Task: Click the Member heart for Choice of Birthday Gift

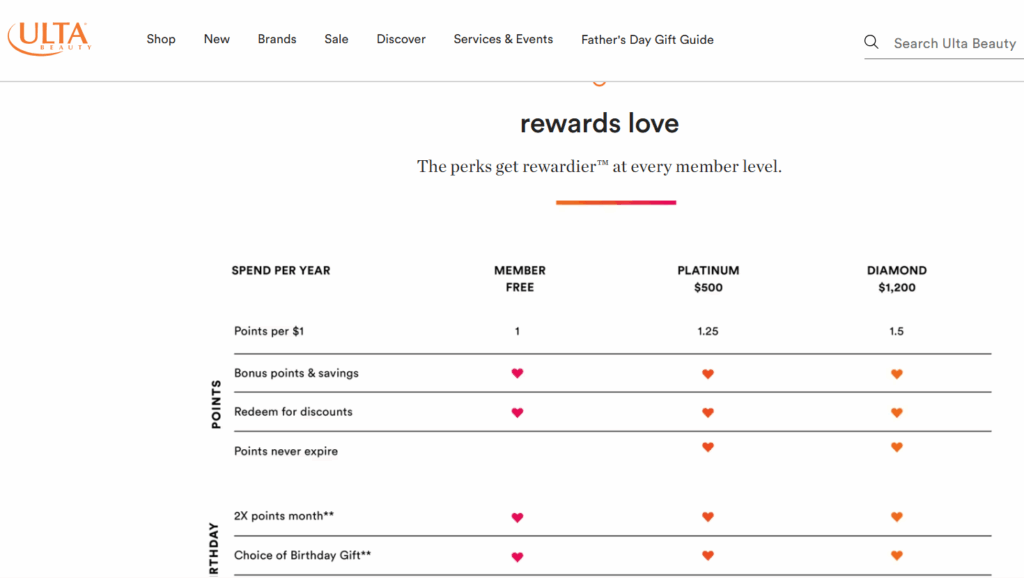Action: 517,555
